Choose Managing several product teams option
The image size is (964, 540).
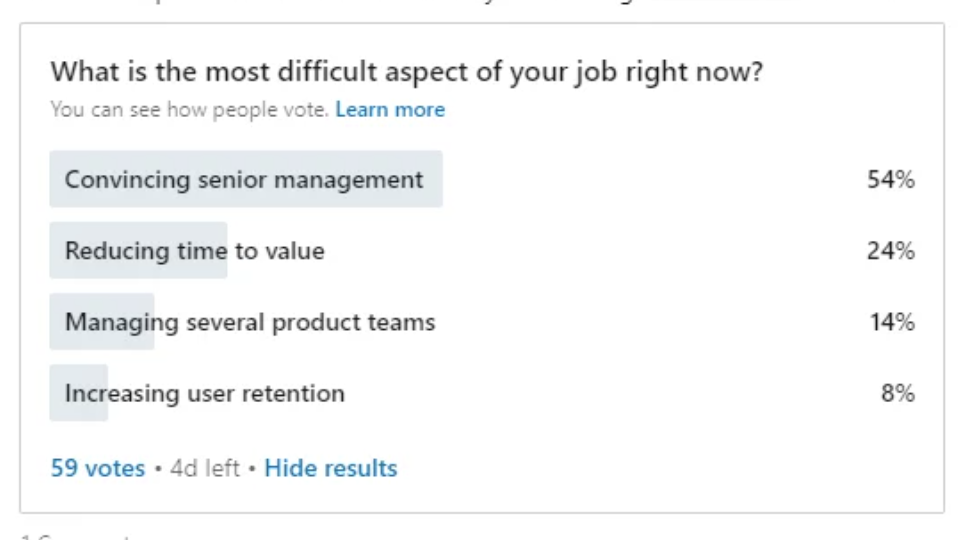coord(250,322)
